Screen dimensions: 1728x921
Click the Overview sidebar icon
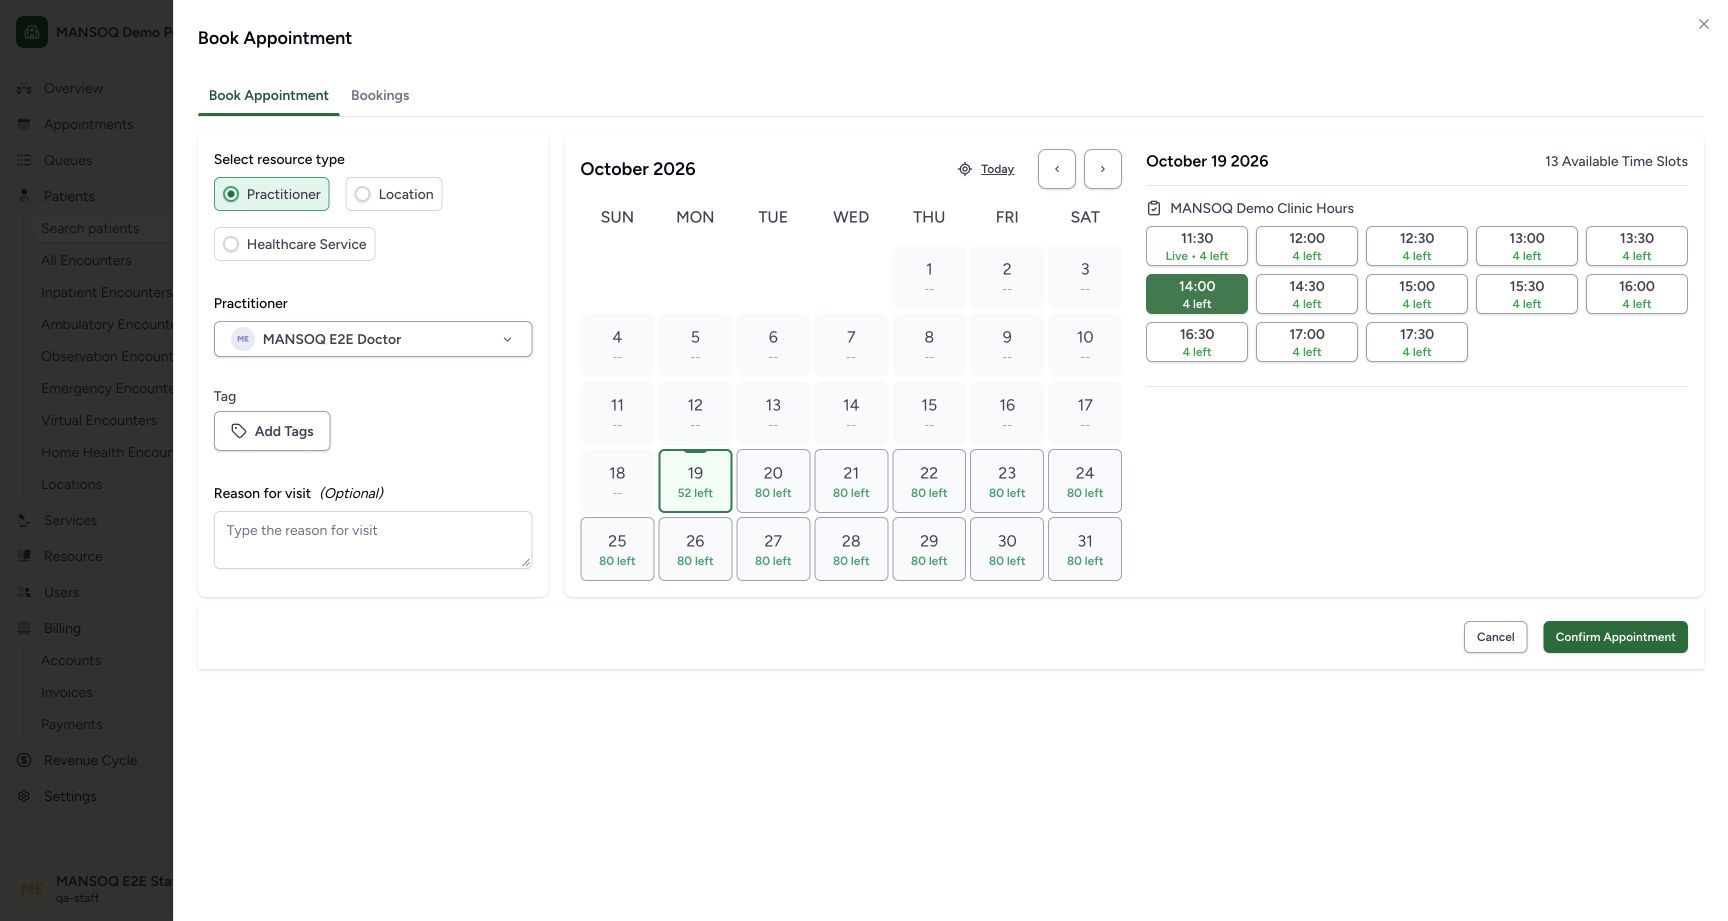click(24, 88)
